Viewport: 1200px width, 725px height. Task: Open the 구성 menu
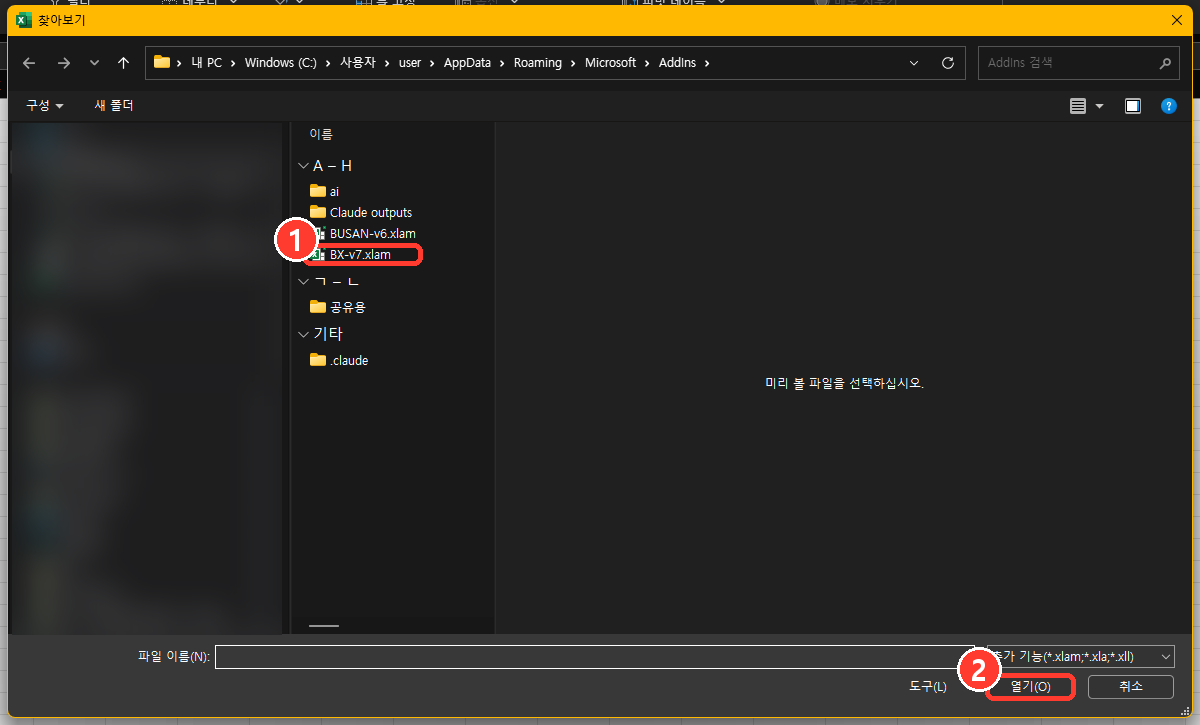click(45, 105)
